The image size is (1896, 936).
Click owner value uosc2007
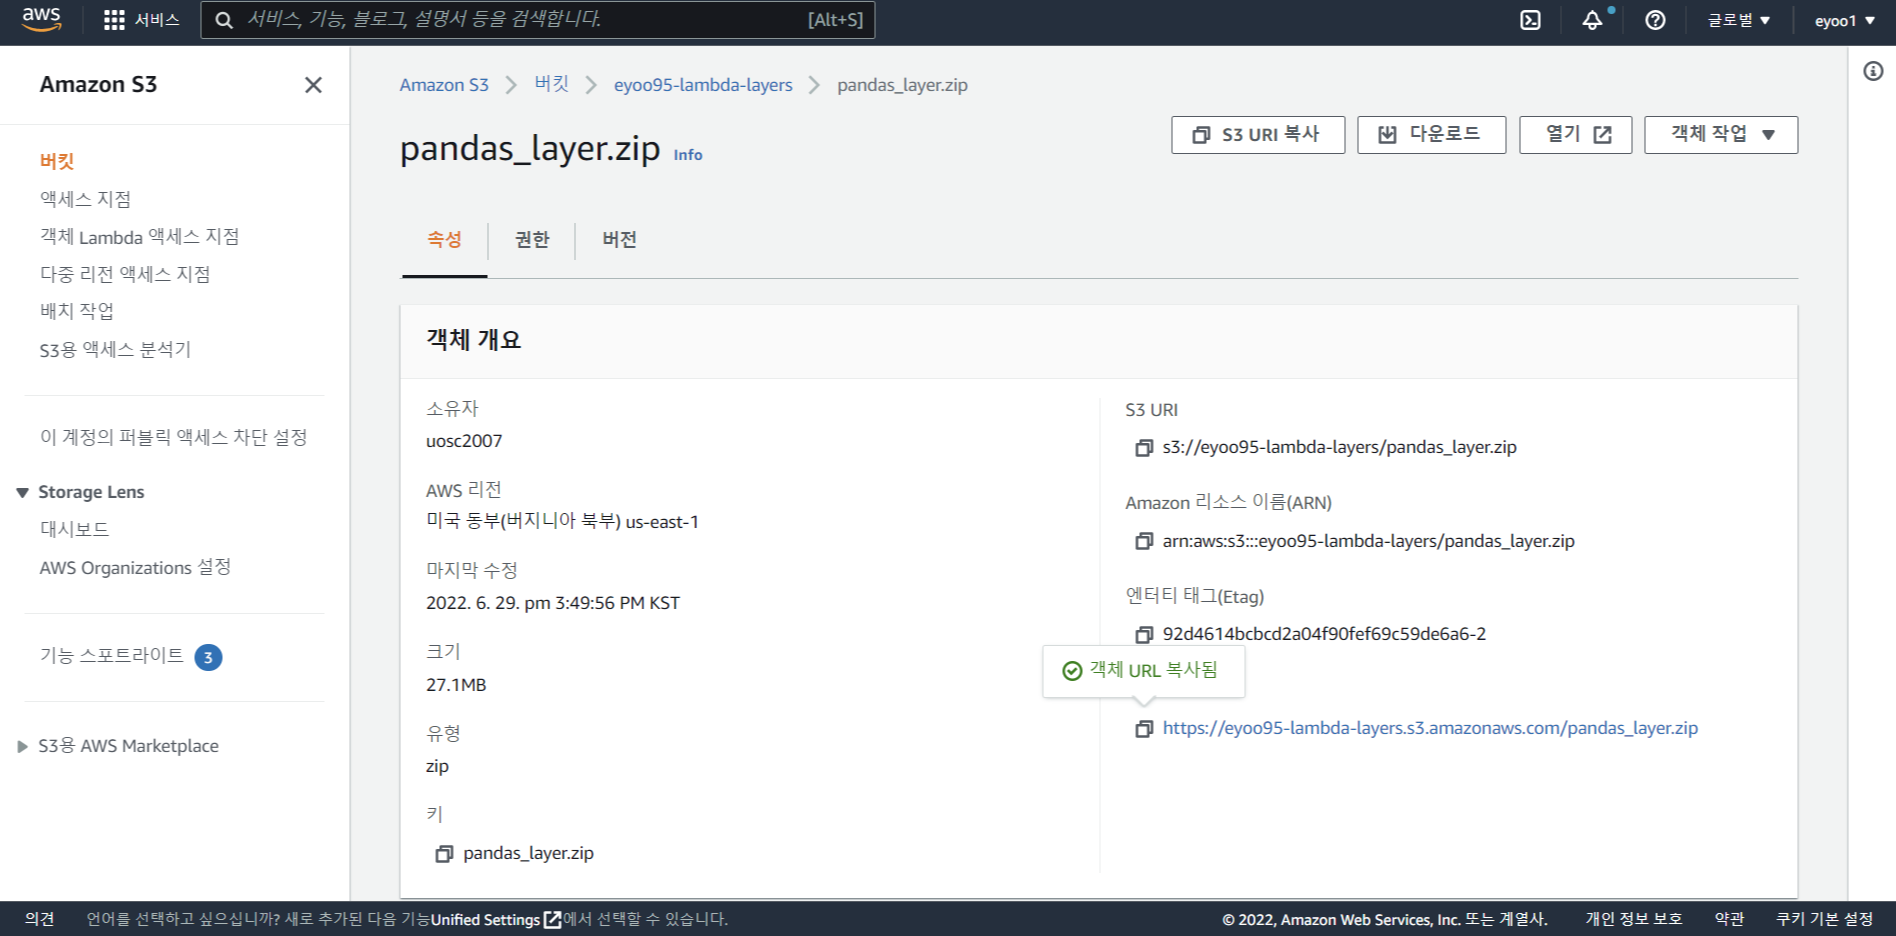pyautogui.click(x=464, y=441)
